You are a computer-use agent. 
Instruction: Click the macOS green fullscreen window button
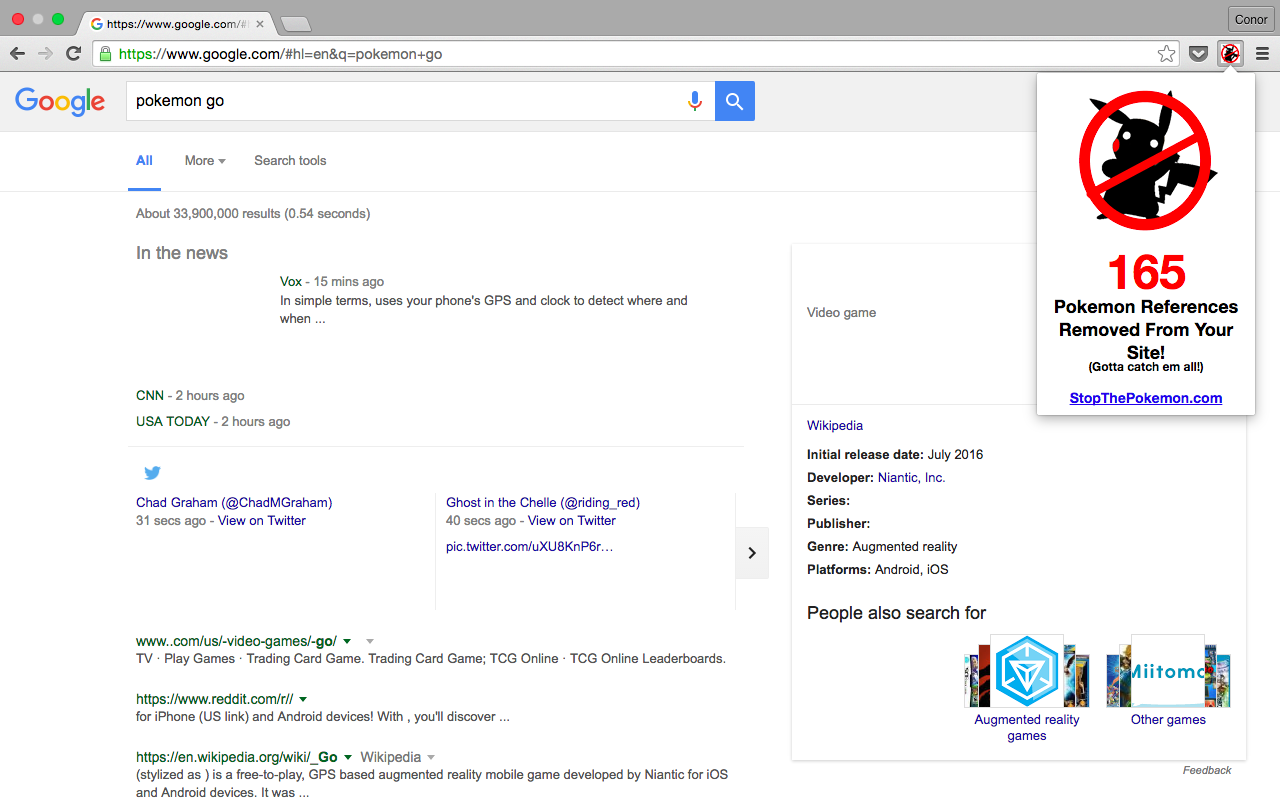[58, 19]
